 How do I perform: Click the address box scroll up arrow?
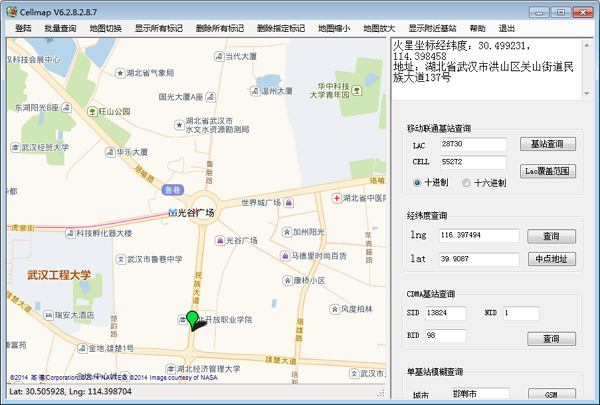(x=587, y=45)
